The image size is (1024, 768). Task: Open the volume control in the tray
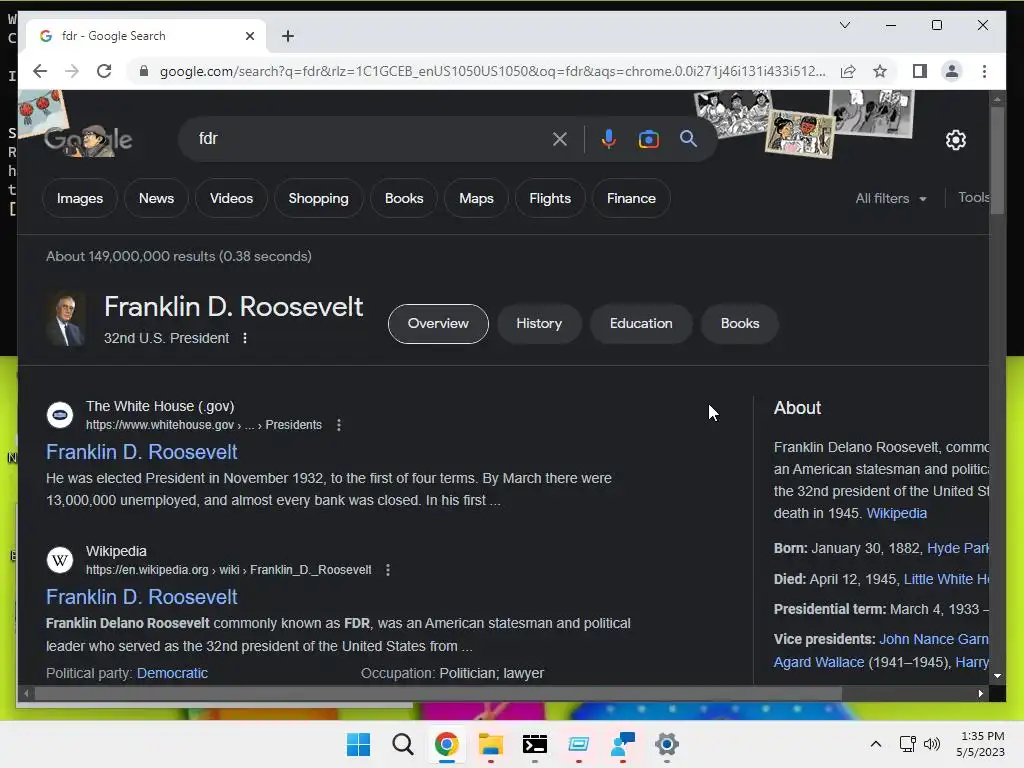932,744
